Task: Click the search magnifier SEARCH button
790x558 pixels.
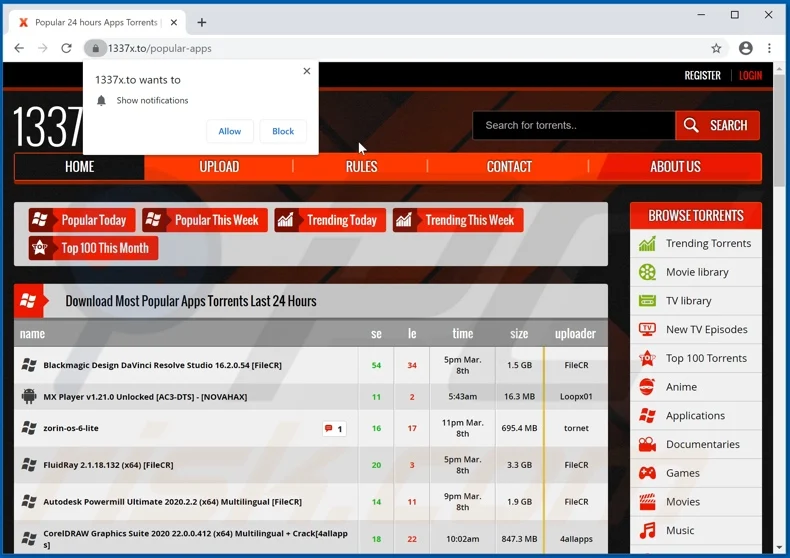Action: [717, 126]
